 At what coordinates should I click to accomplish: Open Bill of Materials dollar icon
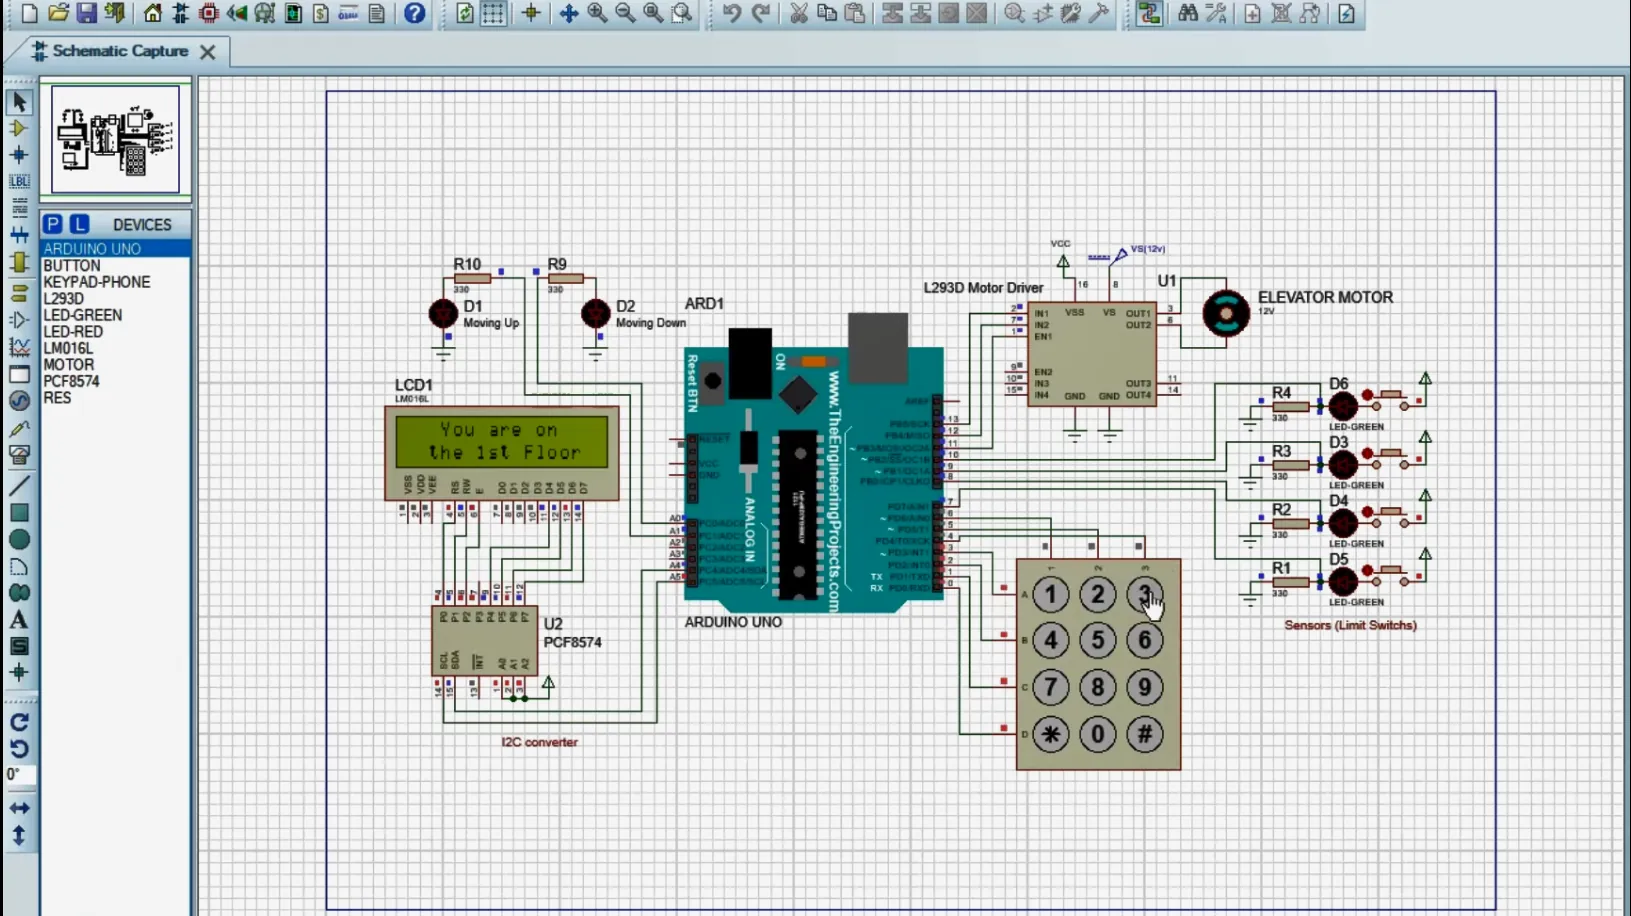click(x=321, y=13)
